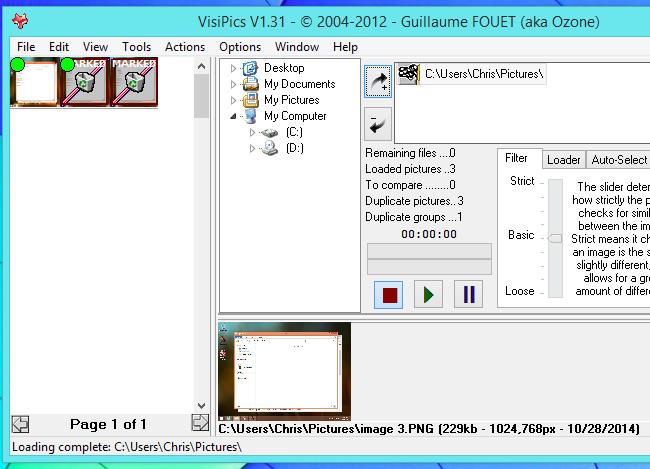Click the Duplicate groups count line
The width and height of the screenshot is (650, 469).
(x=414, y=217)
